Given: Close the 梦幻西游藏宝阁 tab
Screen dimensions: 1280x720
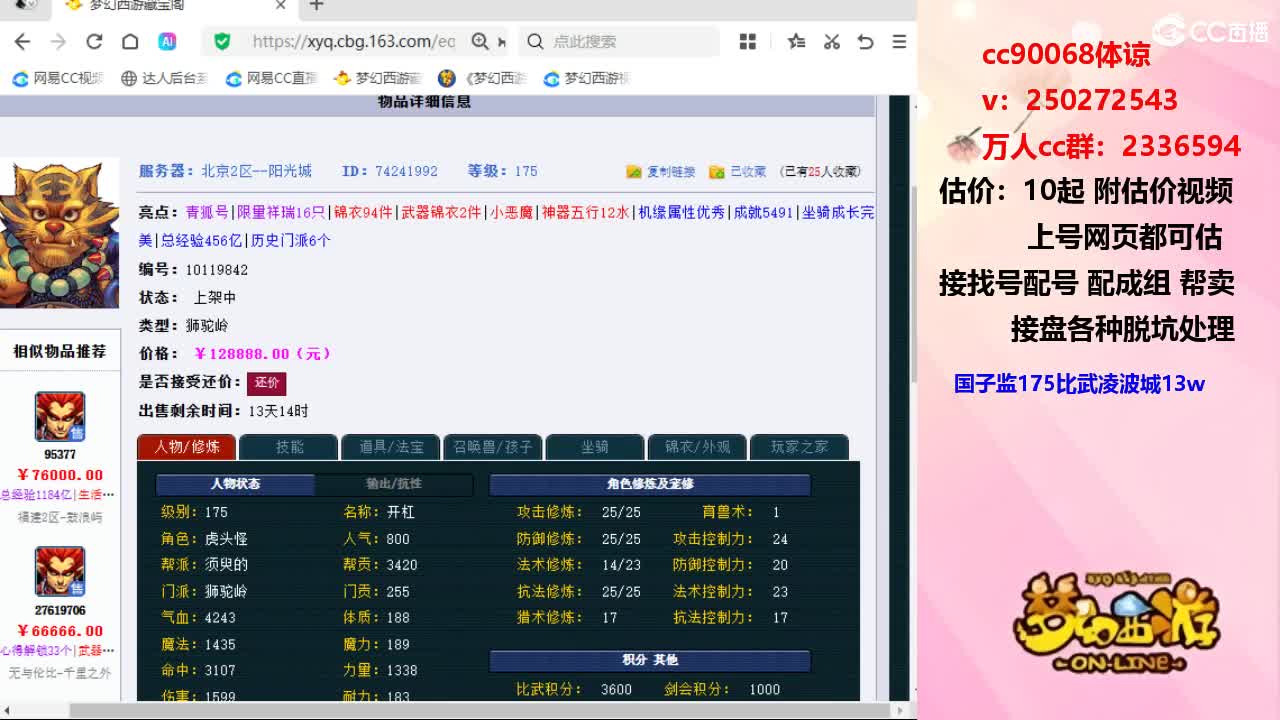Looking at the screenshot, I should click(x=281, y=6).
